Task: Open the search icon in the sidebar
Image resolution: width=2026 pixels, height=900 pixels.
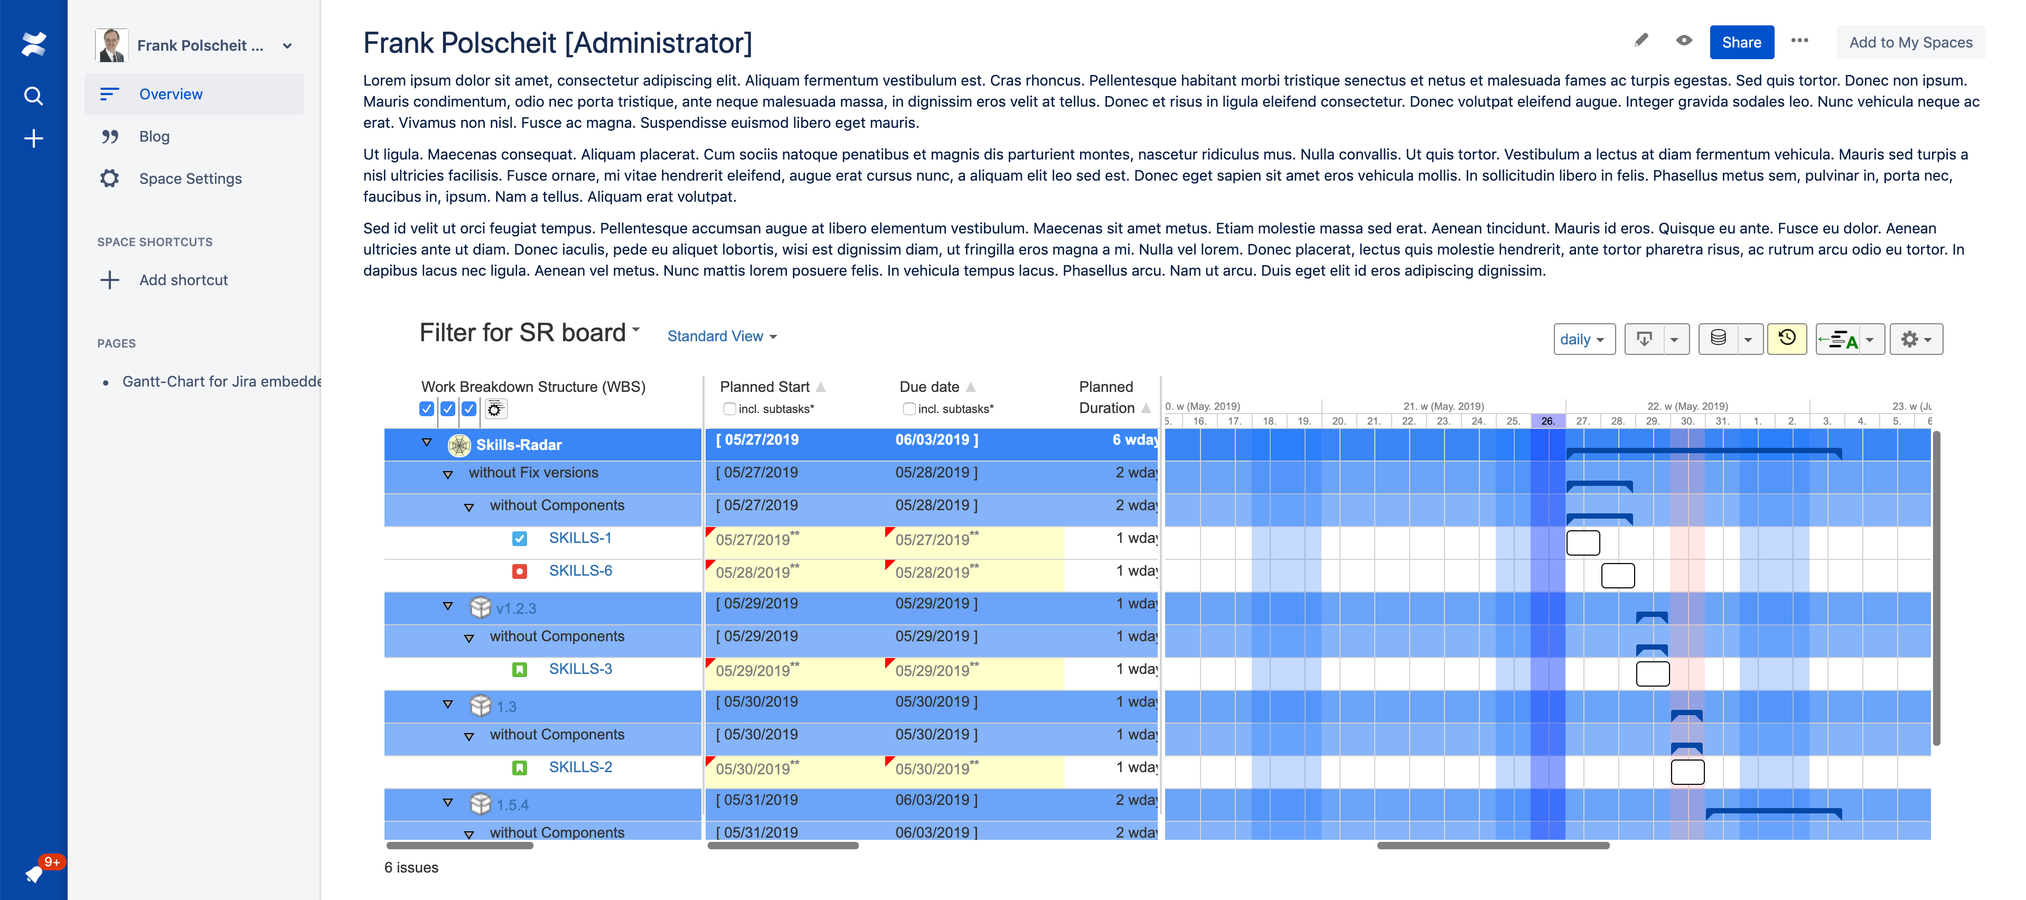Action: (34, 96)
